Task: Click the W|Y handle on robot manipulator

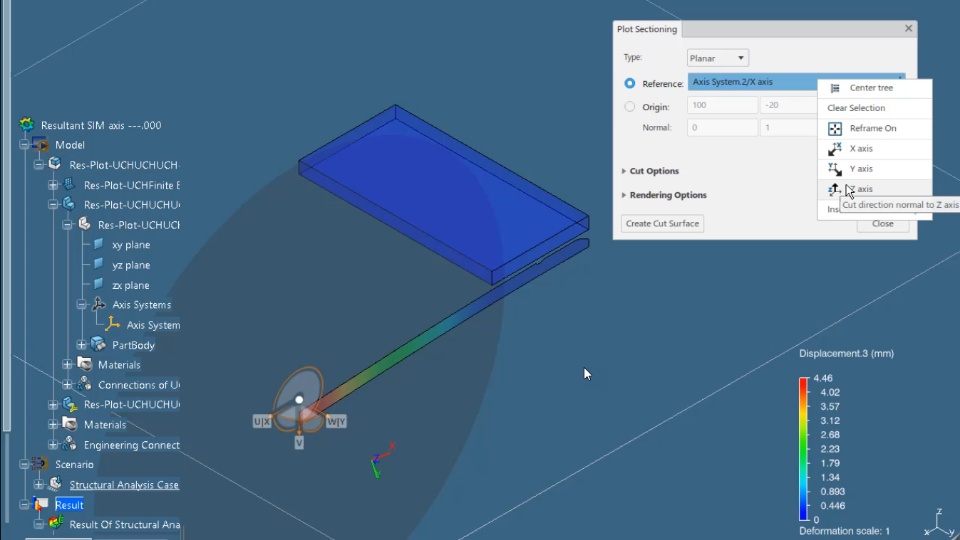Action: coord(336,421)
